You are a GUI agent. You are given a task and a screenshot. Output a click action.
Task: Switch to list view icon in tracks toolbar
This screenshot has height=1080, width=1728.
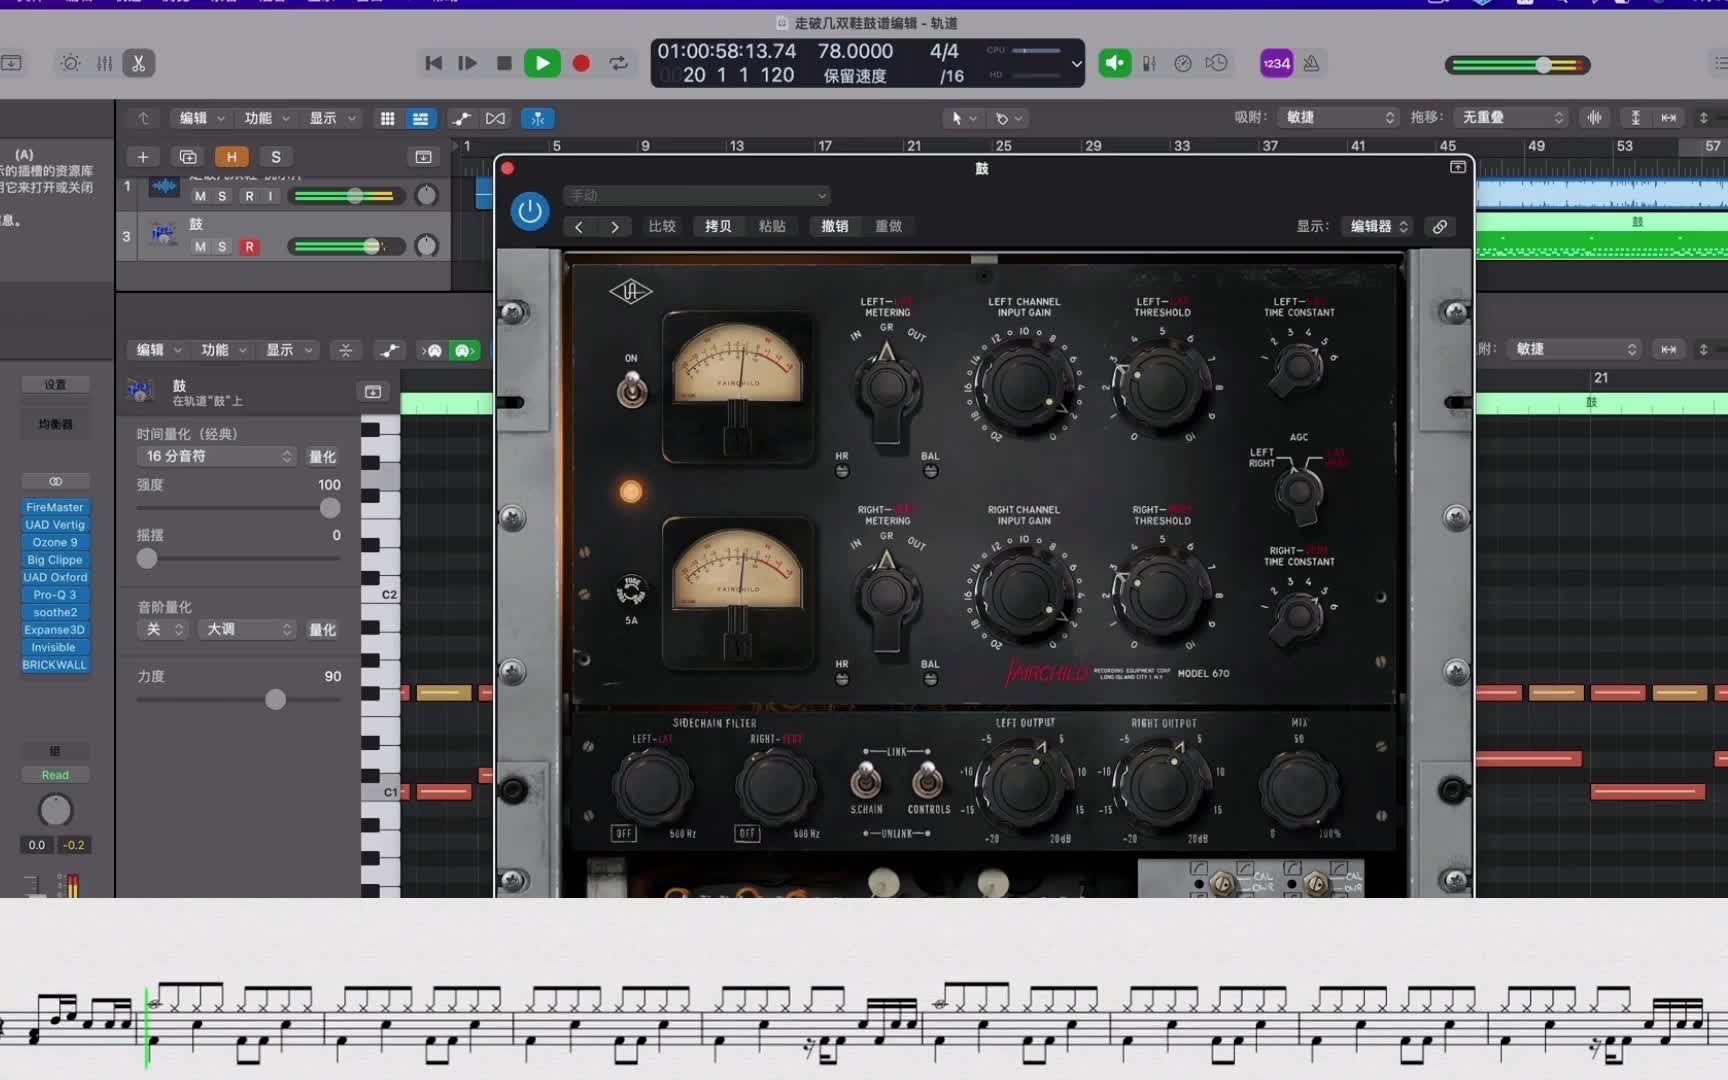(420, 118)
